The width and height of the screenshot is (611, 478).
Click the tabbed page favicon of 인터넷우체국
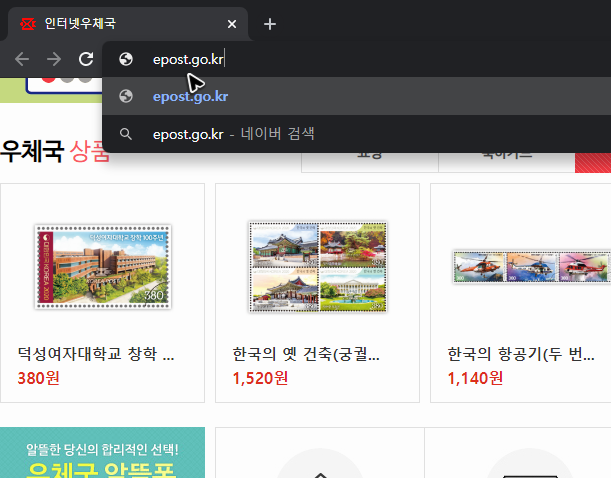click(x=28, y=24)
